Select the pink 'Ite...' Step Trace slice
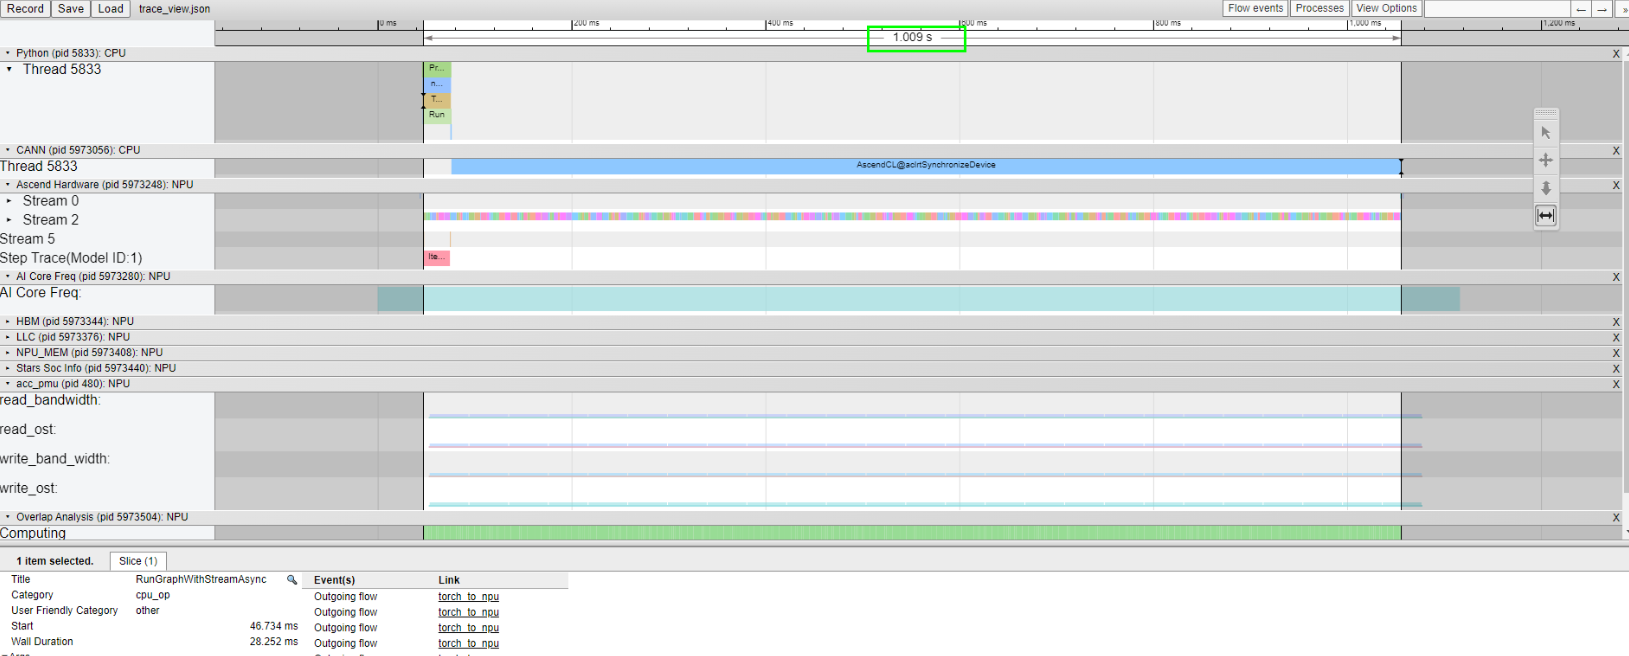Viewport: 1629px width, 656px height. 437,258
